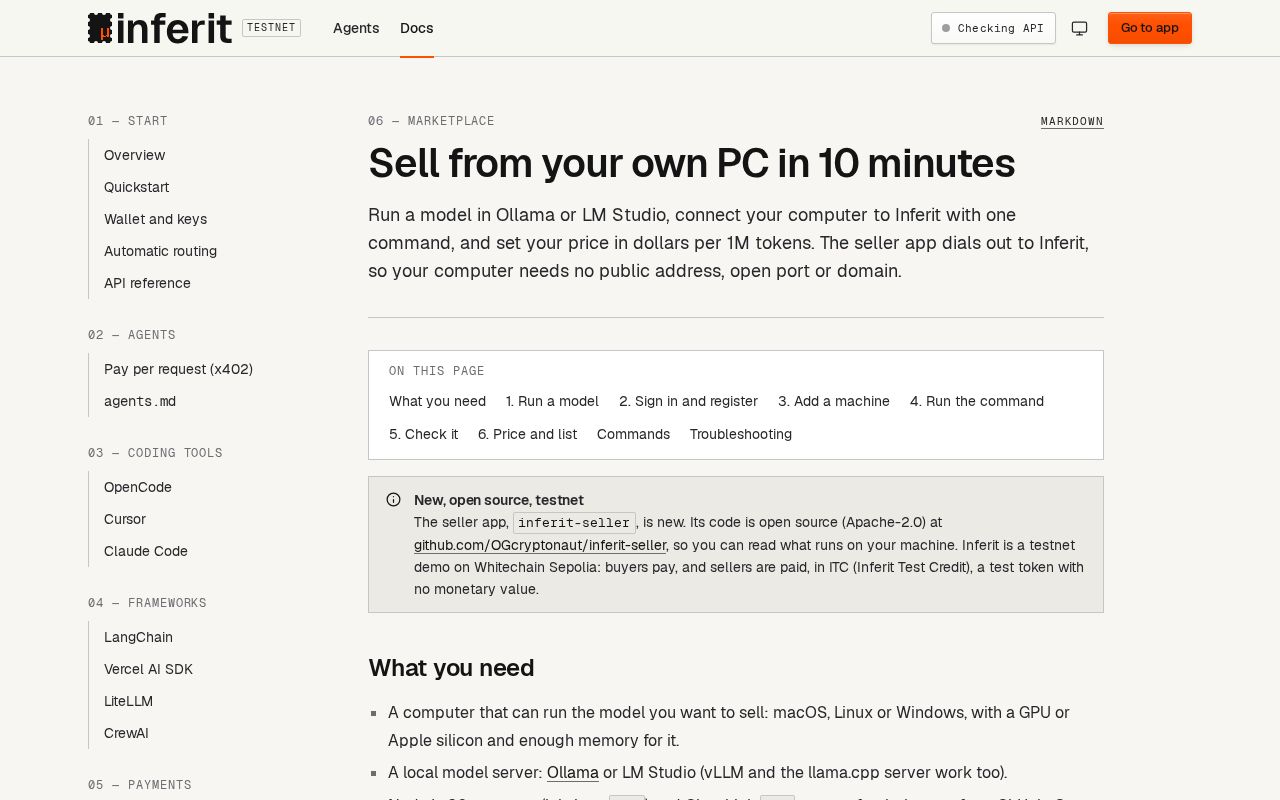Viewport: 1280px width, 800px height.
Task: Jump to the Commands section
Action: [633, 434]
